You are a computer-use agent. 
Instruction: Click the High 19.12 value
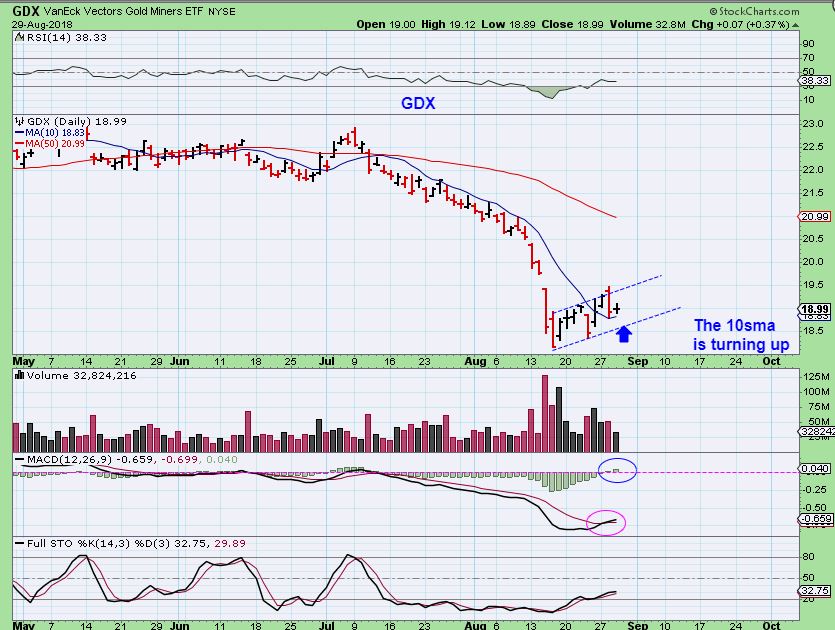[448, 24]
